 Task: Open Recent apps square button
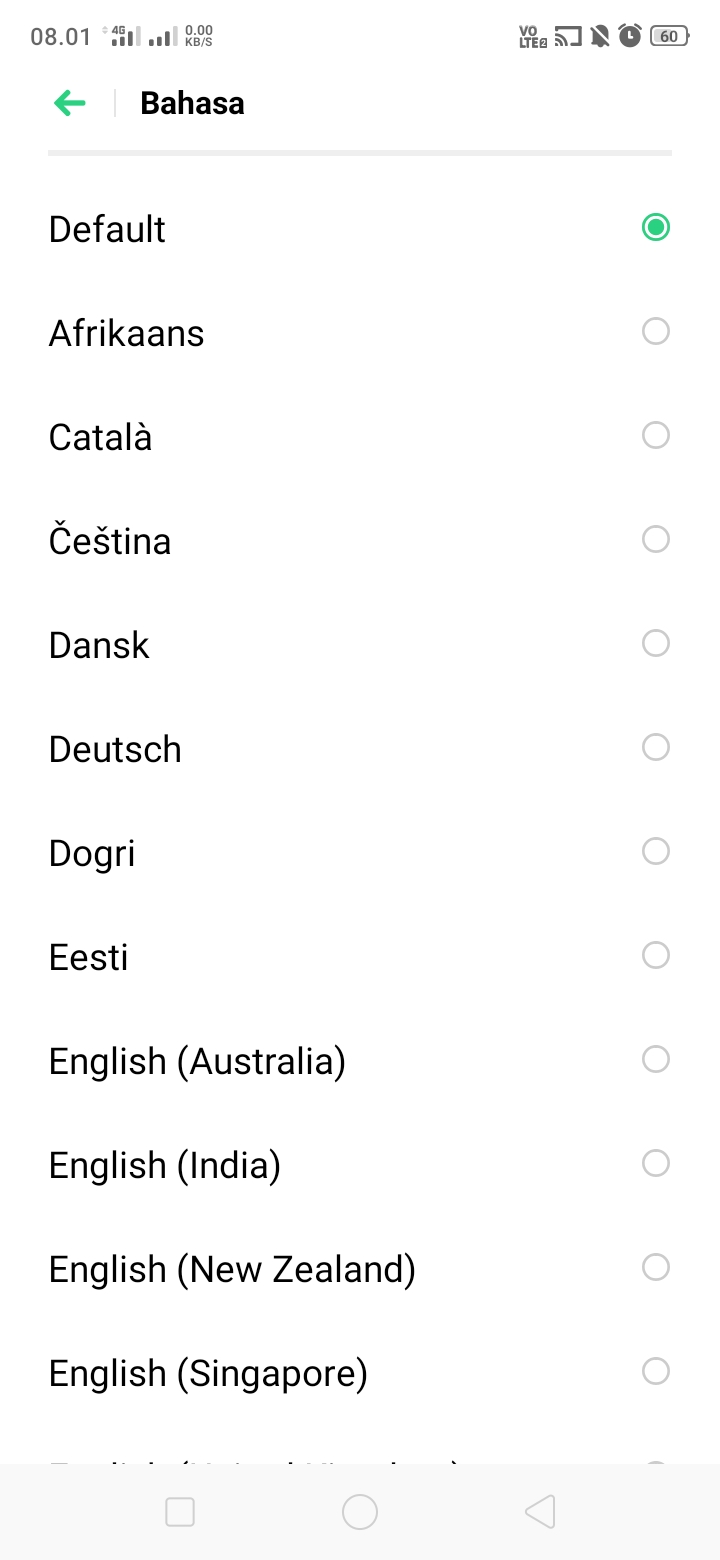tap(180, 1512)
